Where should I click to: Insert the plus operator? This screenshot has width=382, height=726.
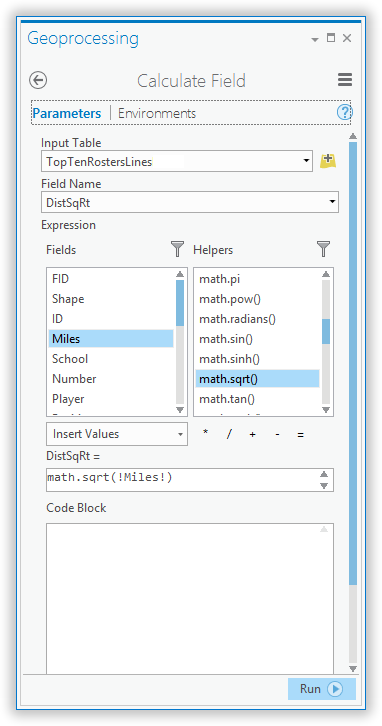[x=252, y=434]
